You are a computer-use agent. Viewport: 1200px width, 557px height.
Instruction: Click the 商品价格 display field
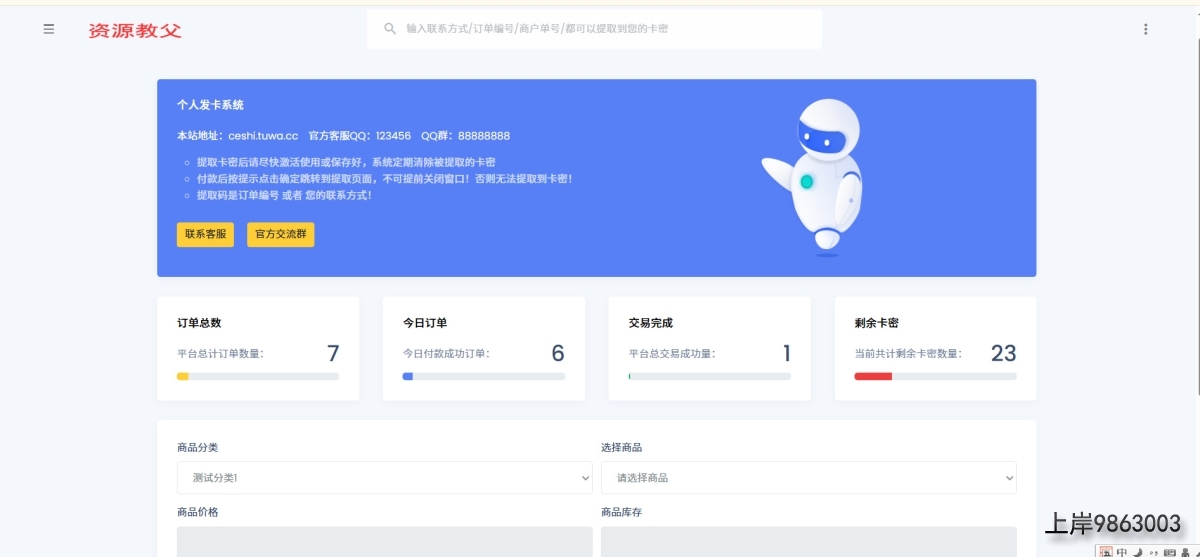(x=384, y=541)
